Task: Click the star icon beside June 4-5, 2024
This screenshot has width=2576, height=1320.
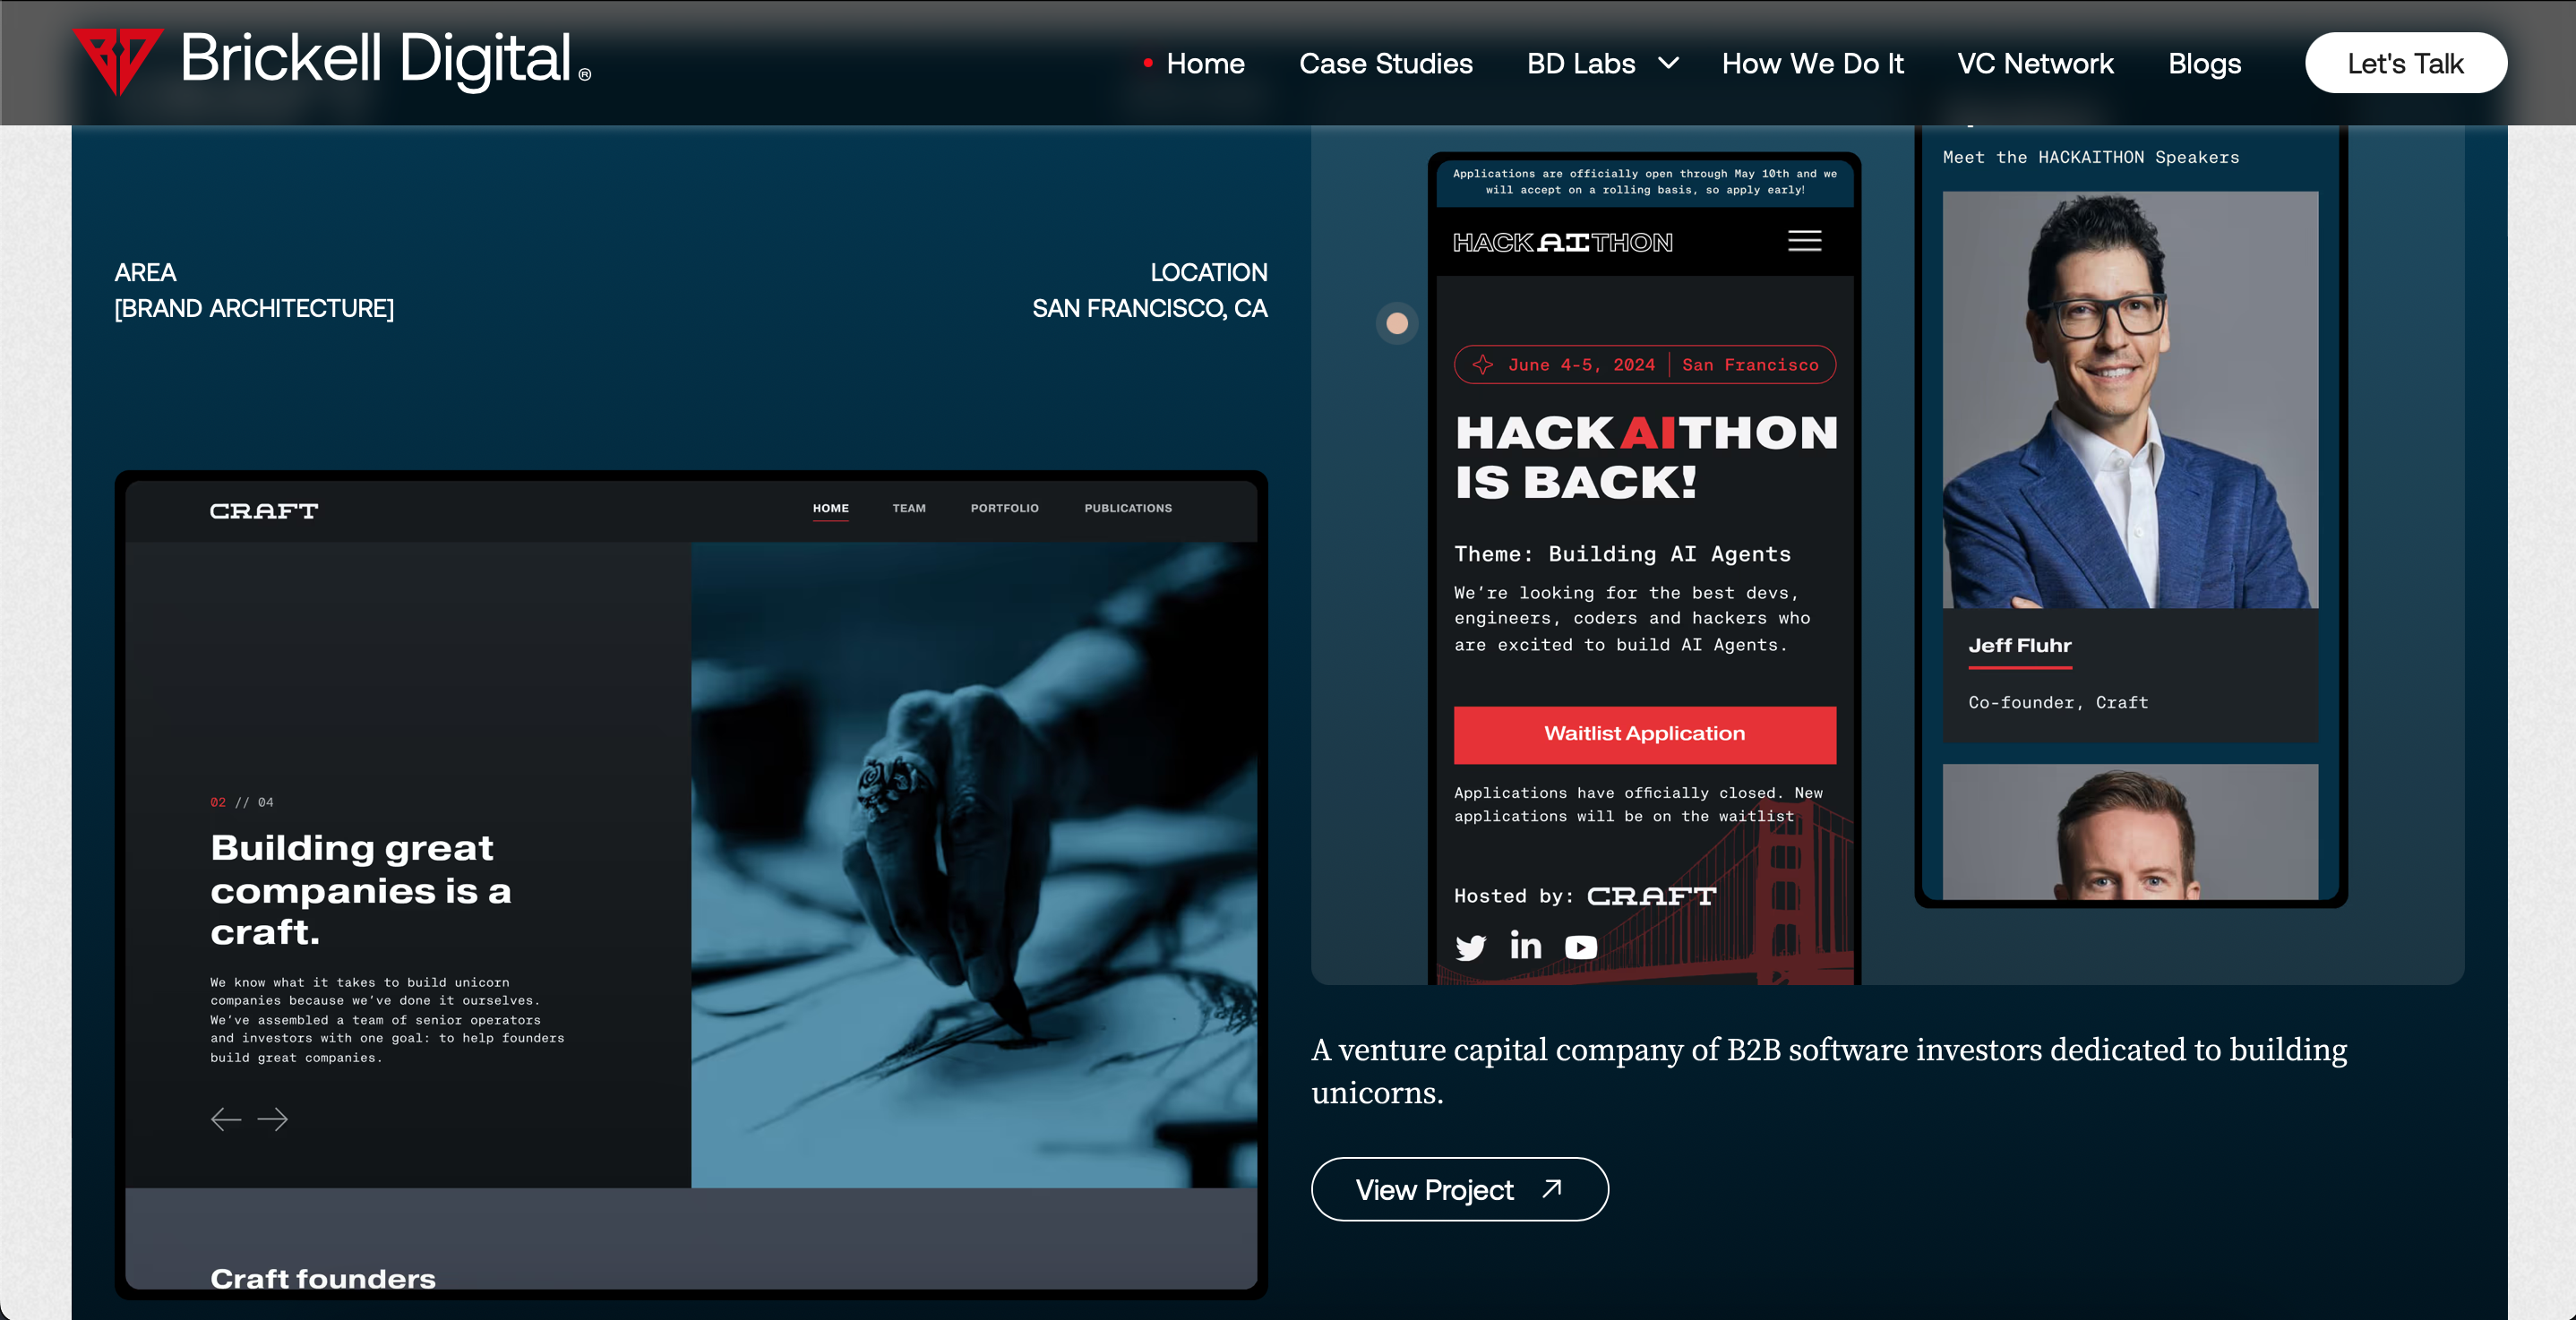Action: tap(1482, 365)
